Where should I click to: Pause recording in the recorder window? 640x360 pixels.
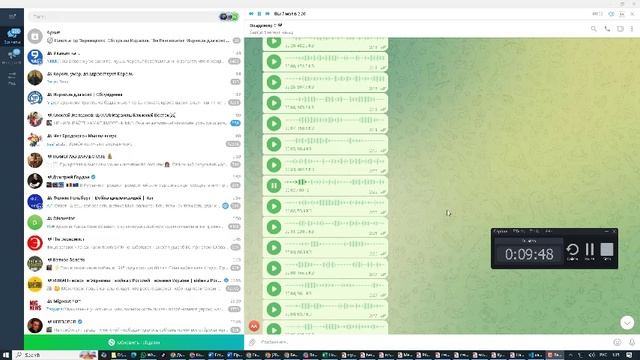[590, 250]
